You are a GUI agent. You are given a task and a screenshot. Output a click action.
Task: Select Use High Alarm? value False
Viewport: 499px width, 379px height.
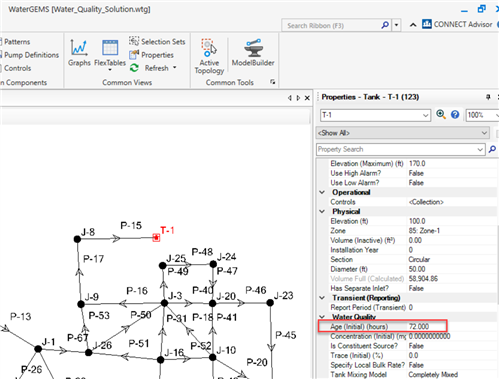[416, 173]
